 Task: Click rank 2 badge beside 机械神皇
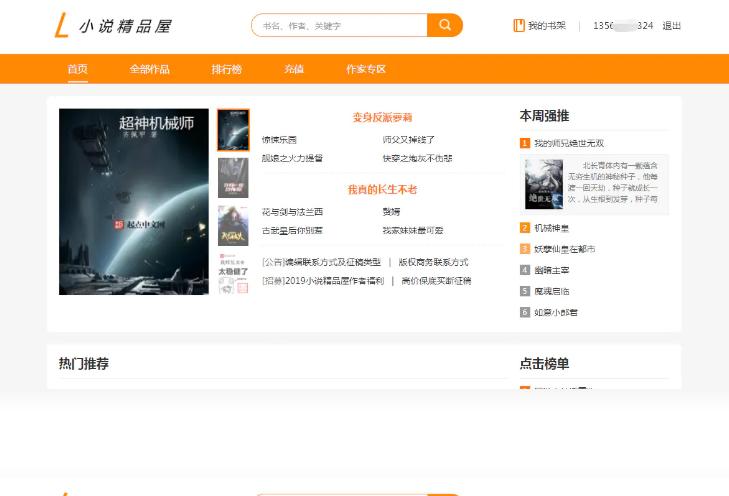tap(525, 228)
